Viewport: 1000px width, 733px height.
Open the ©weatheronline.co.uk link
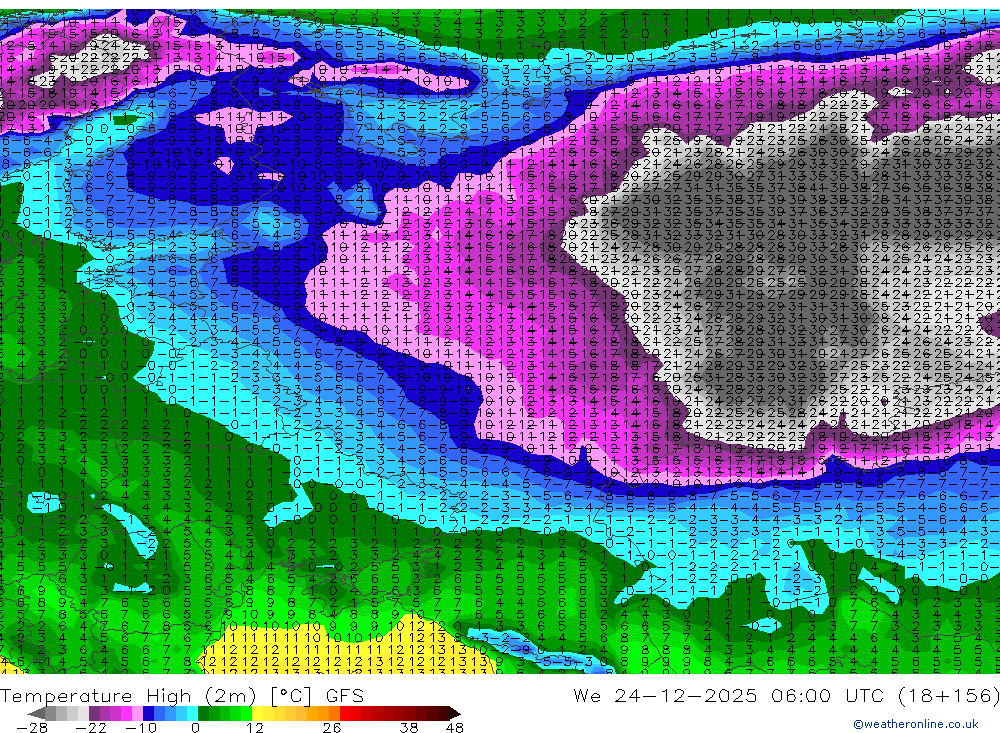point(916,724)
